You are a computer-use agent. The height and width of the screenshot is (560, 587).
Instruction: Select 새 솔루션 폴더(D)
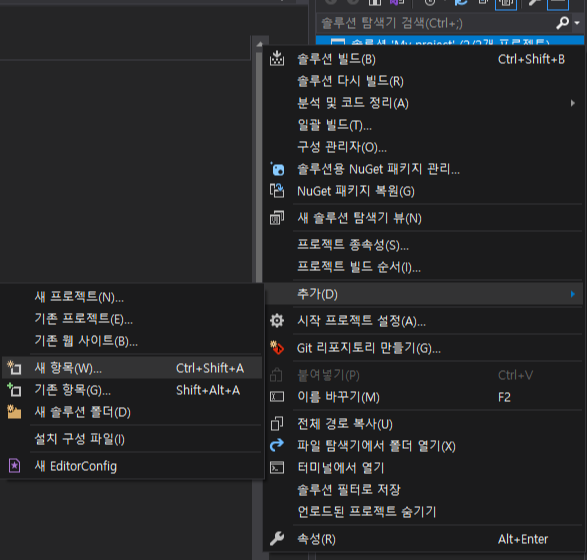pyautogui.click(x=132, y=412)
